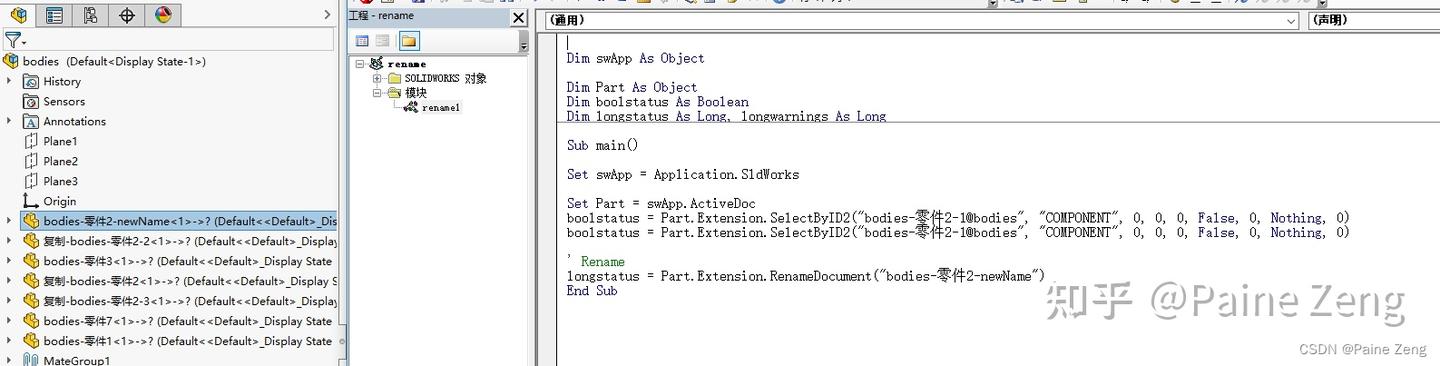Viewport: 1440px width, 366px height.
Task: Collapse the 模块 folder
Action: coord(377,92)
